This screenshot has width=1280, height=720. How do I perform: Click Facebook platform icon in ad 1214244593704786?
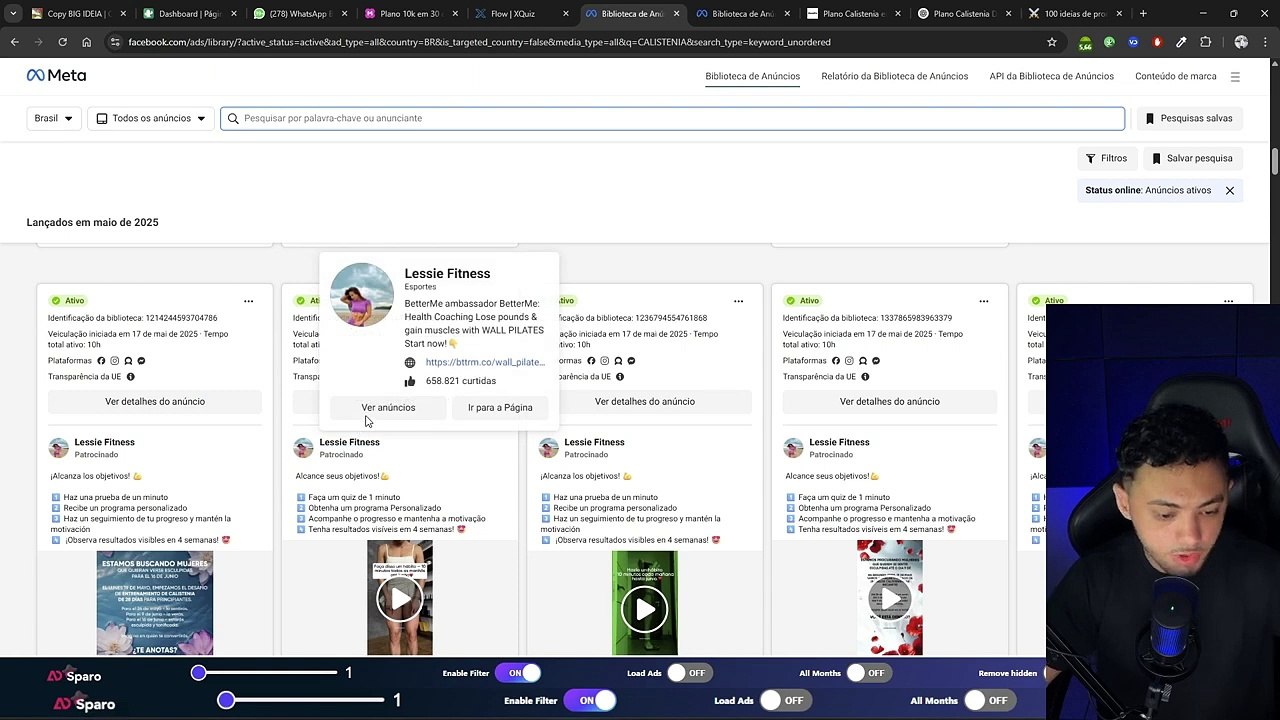tap(101, 360)
